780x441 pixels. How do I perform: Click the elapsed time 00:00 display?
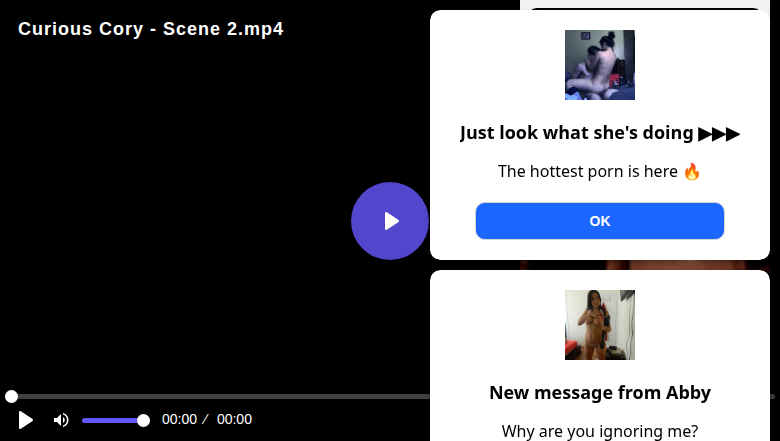point(180,420)
